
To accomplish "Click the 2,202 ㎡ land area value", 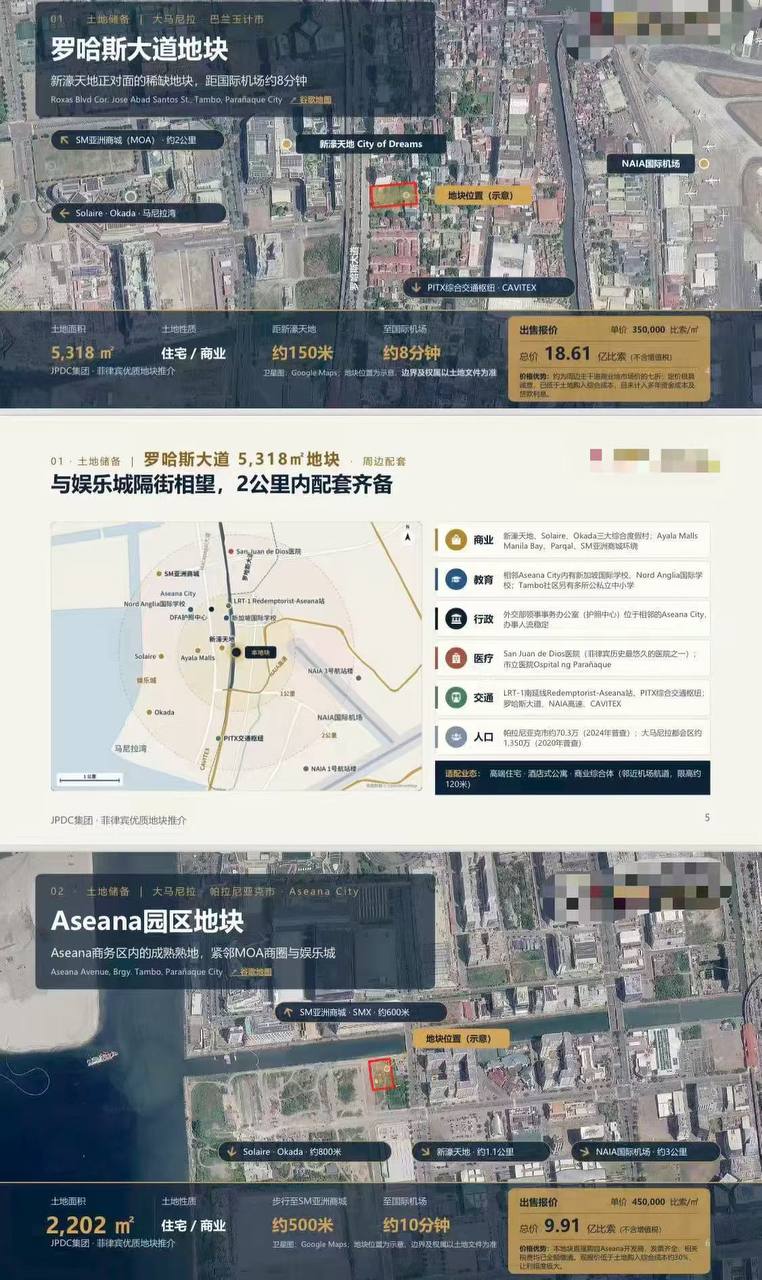I will click(x=90, y=1225).
